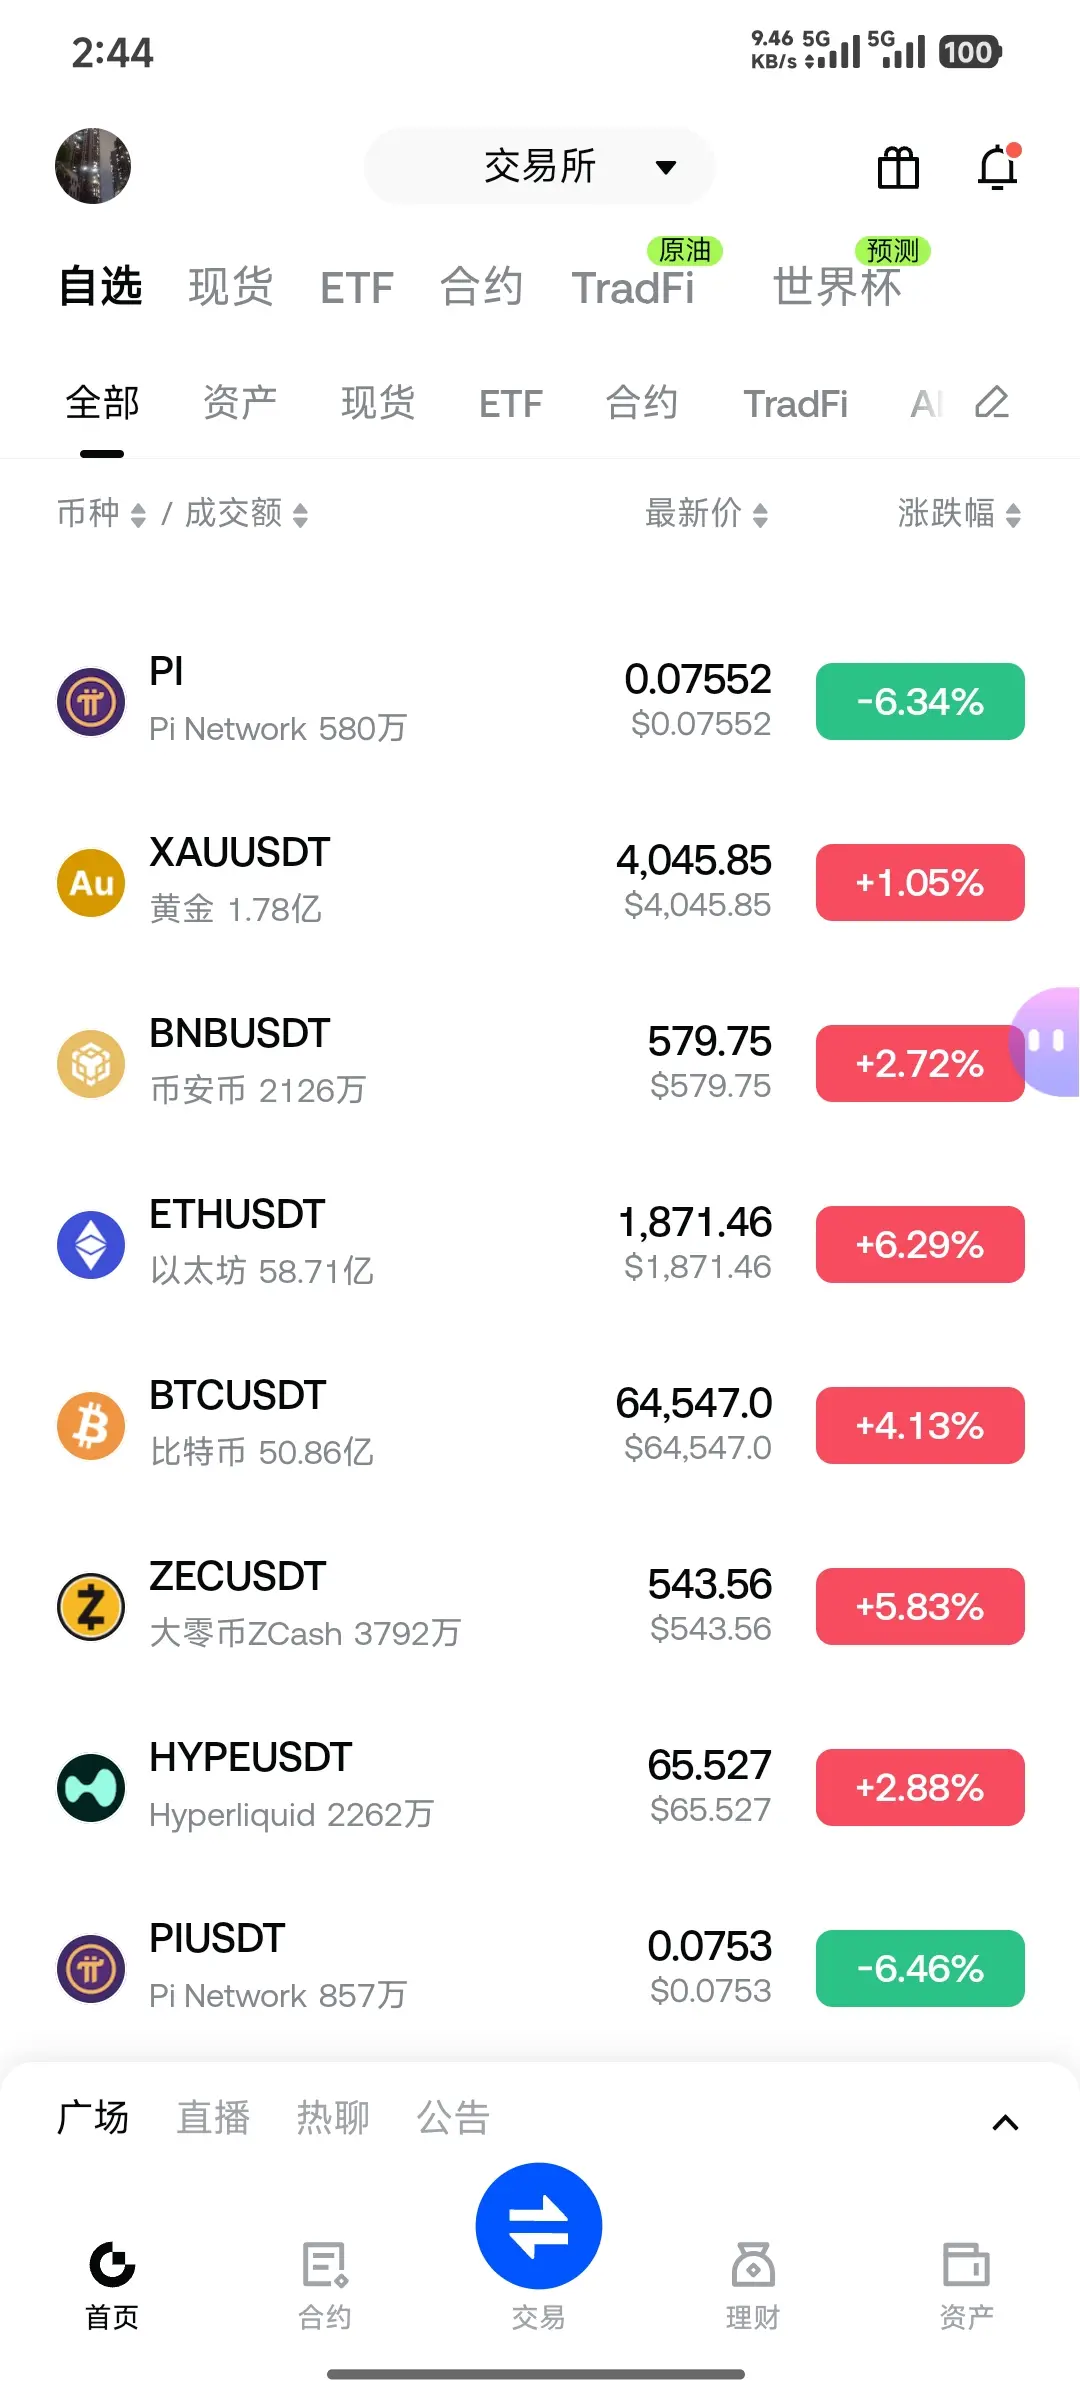Expand the 广场 panel with chevron arrow
Image resolution: width=1080 pixels, height=2400 pixels.
click(1005, 2122)
